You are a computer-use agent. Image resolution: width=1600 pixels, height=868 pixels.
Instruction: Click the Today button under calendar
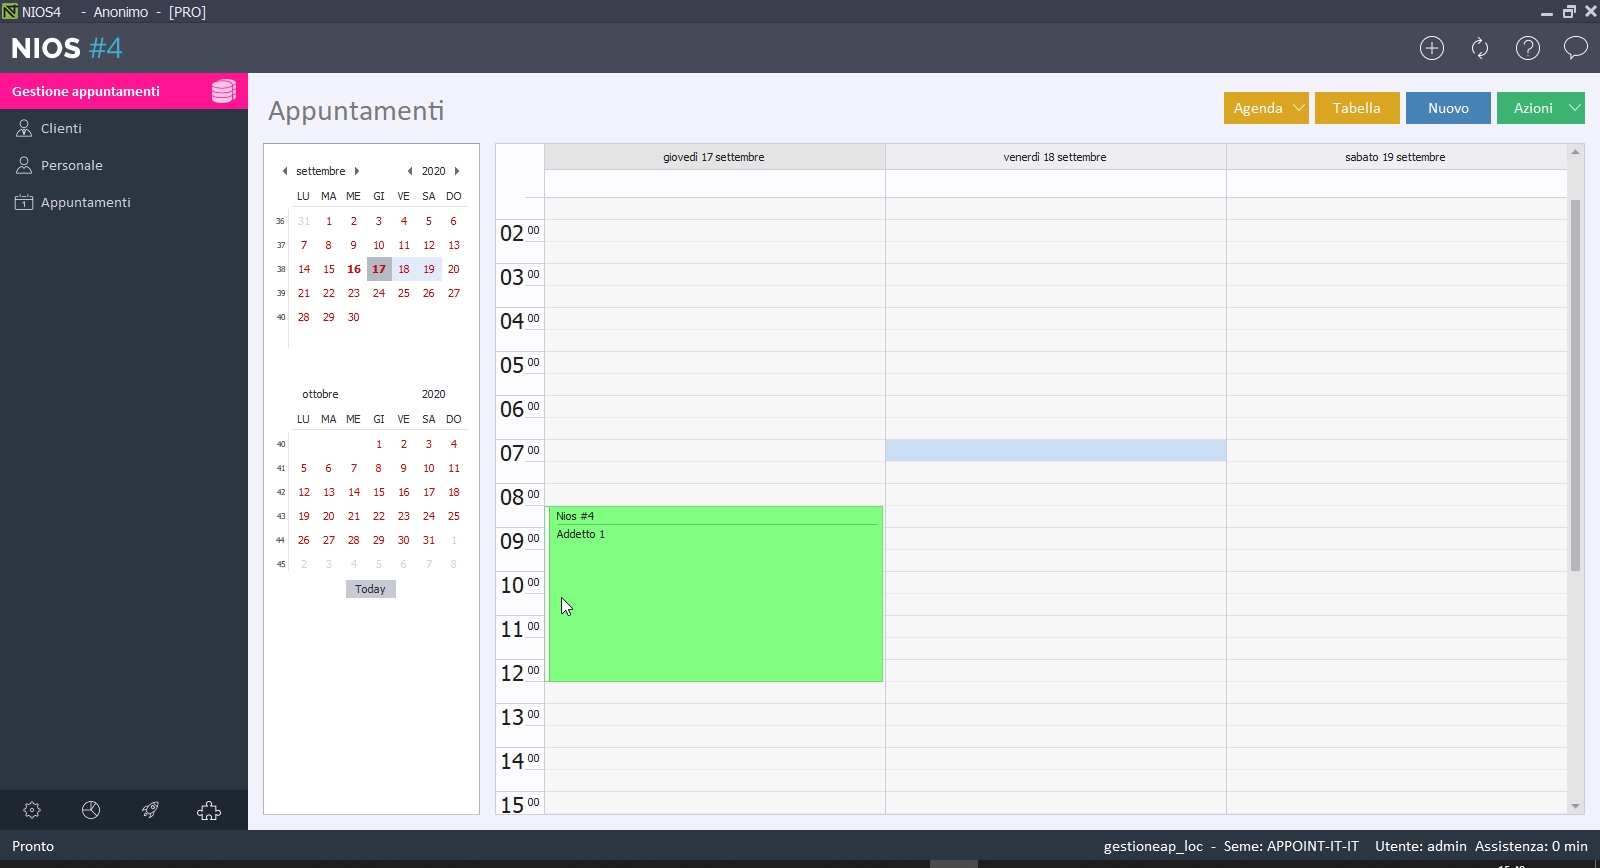pos(370,589)
